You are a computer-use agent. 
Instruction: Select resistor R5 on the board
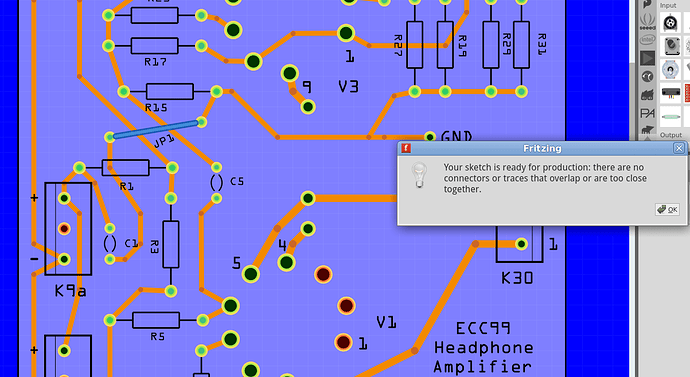pyautogui.click(x=156, y=320)
